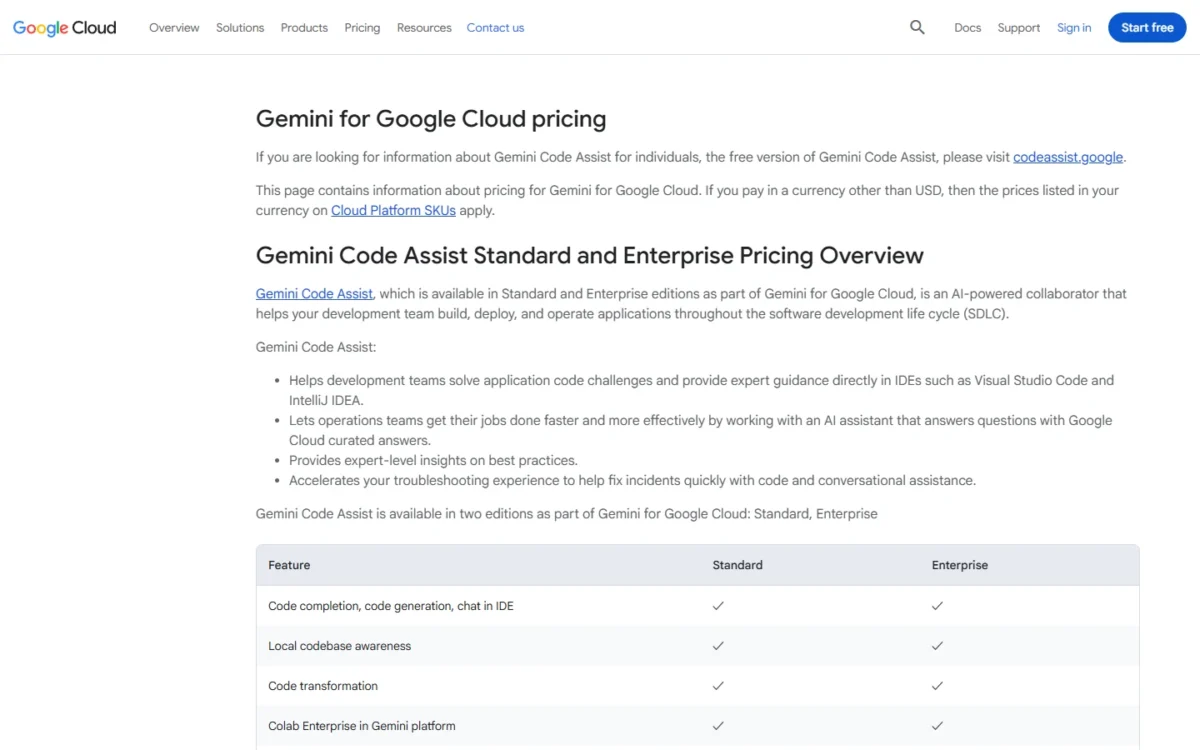Select the Enterprise column header

point(960,565)
